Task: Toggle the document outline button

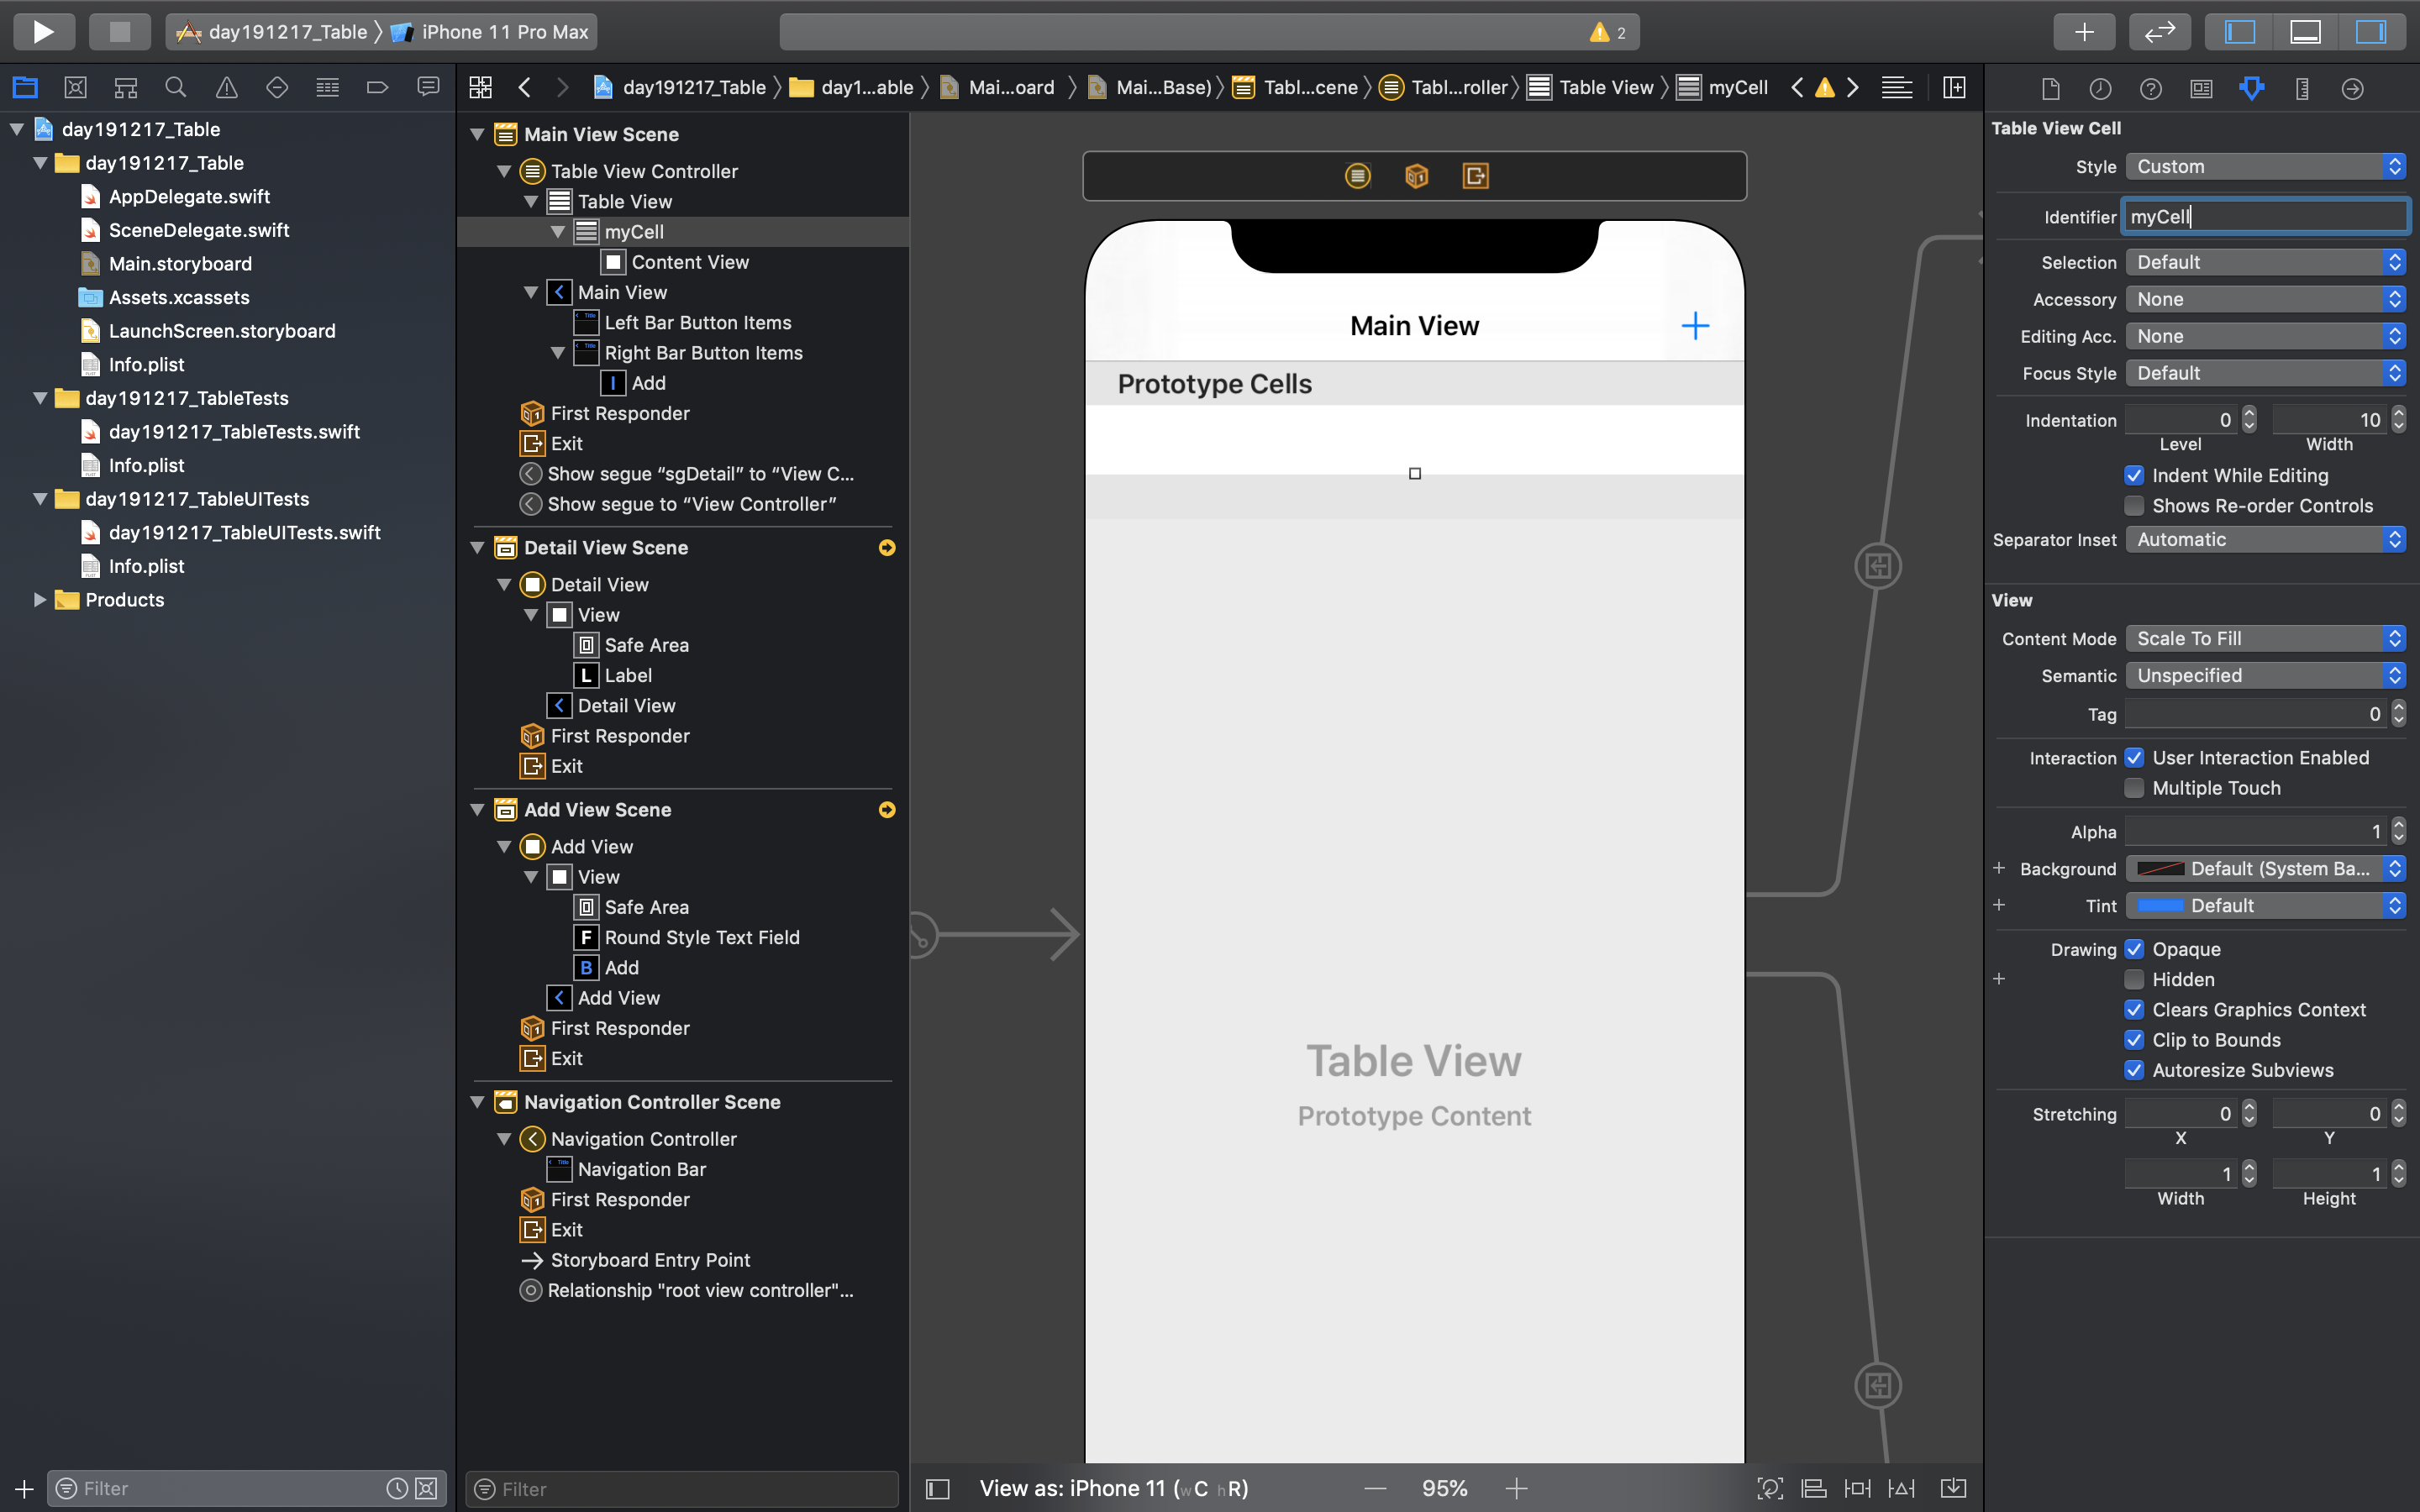Action: click(937, 1488)
